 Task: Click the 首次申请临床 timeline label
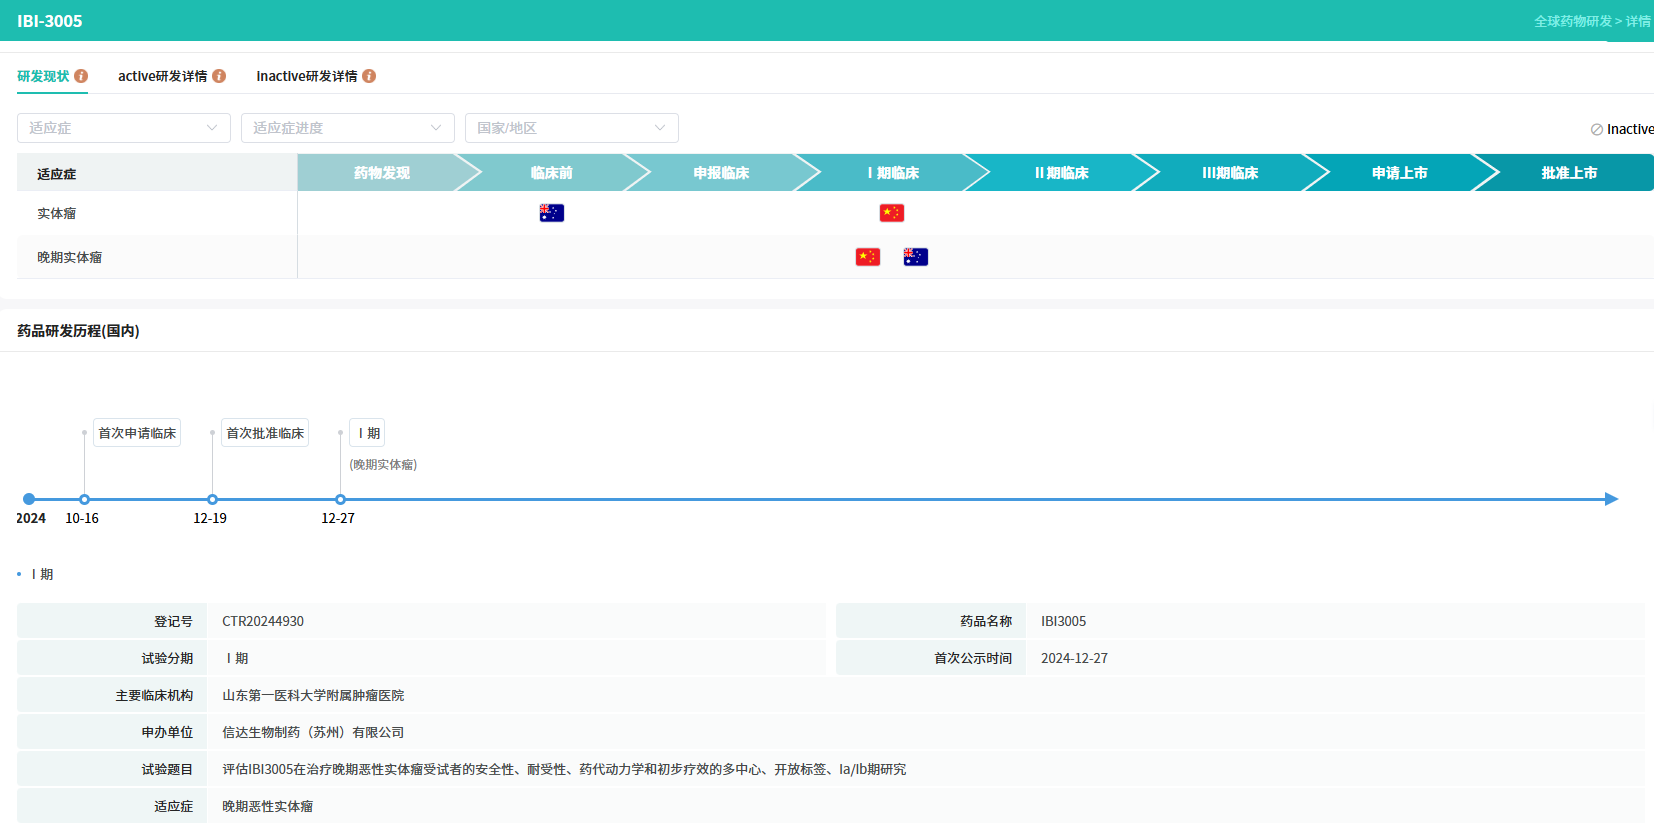137,433
